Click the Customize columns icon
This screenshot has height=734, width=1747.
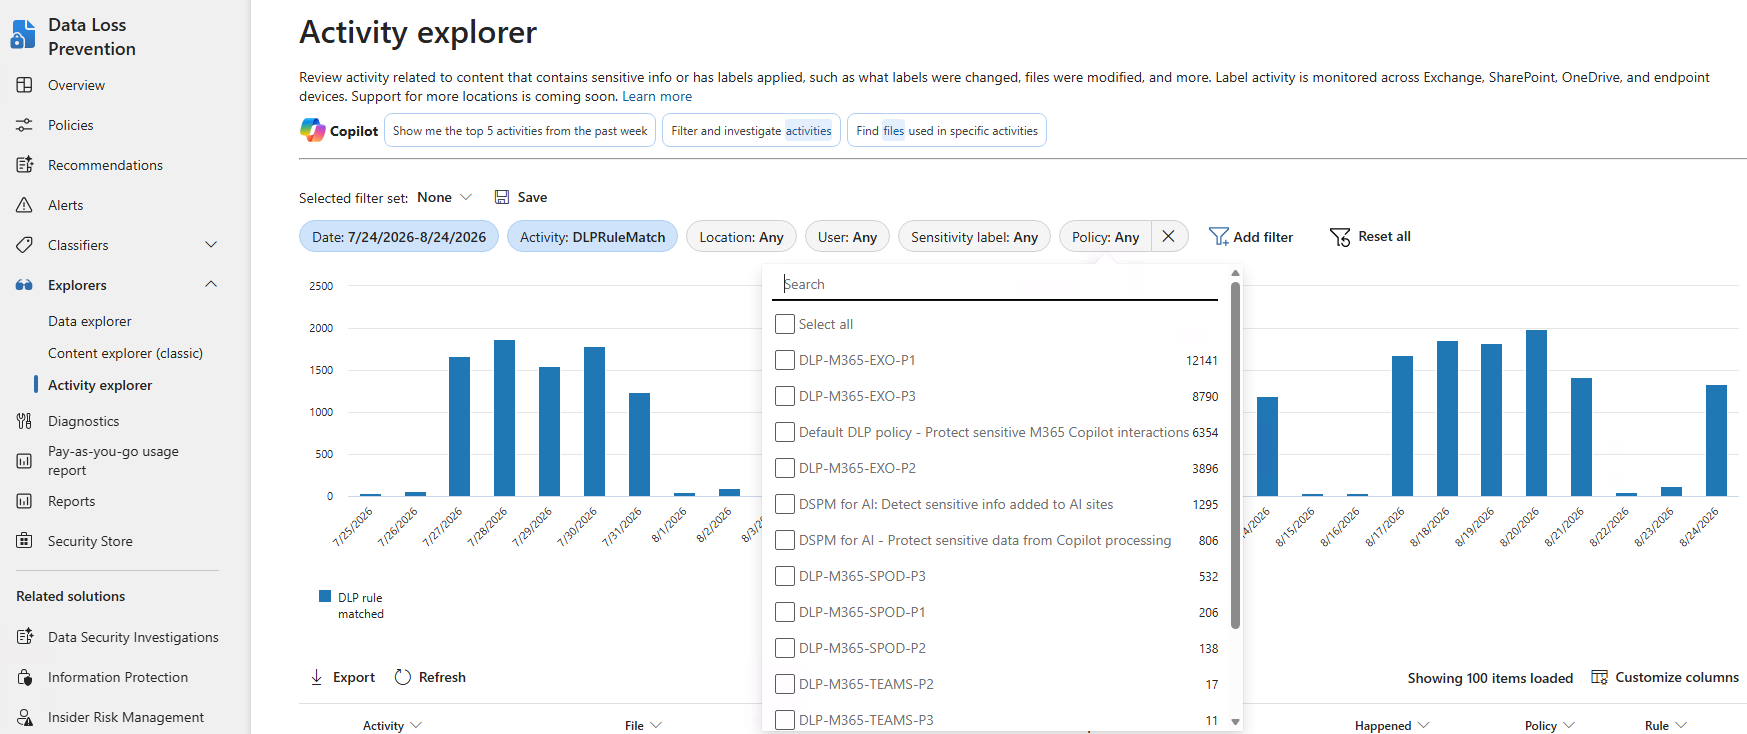tap(1599, 677)
